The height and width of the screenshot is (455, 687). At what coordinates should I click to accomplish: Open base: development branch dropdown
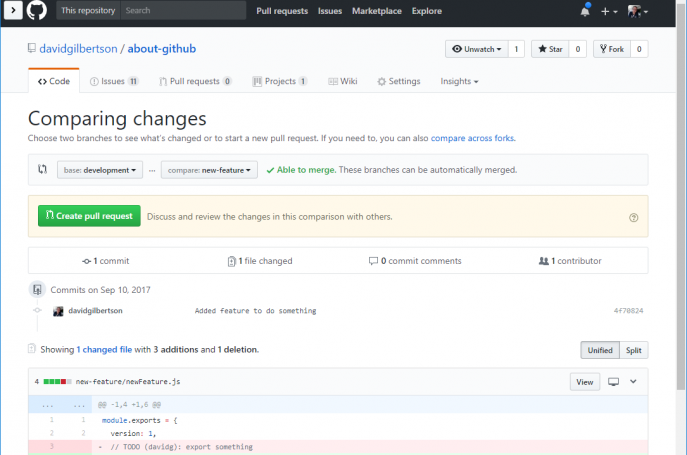(100, 170)
